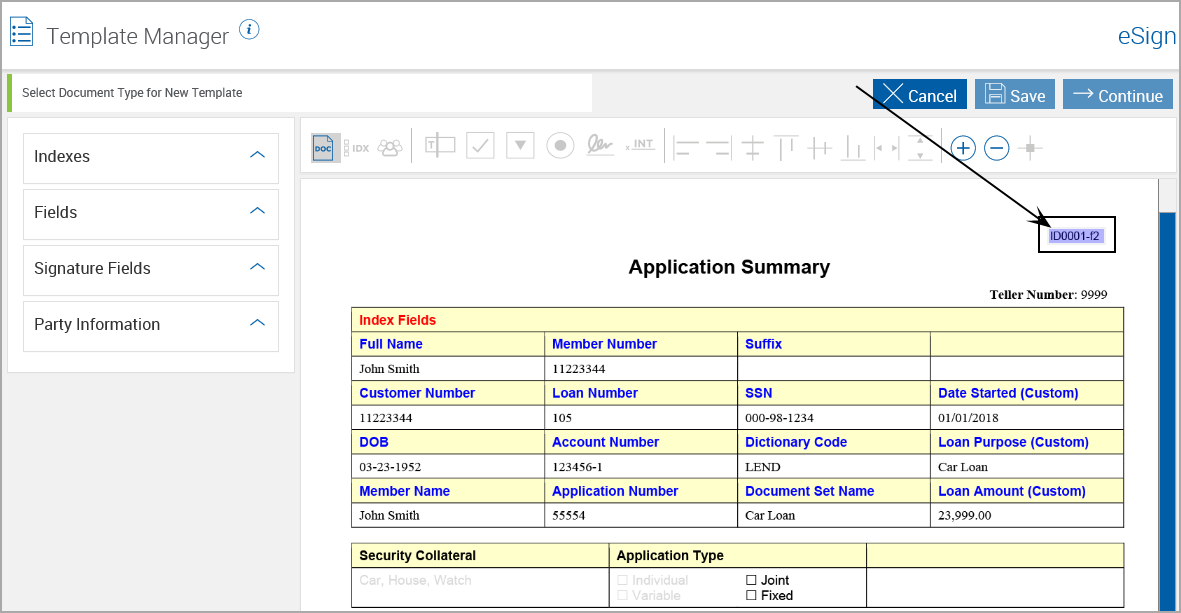
Task: Click the SSN value 000-98-1234
Action: coord(780,418)
